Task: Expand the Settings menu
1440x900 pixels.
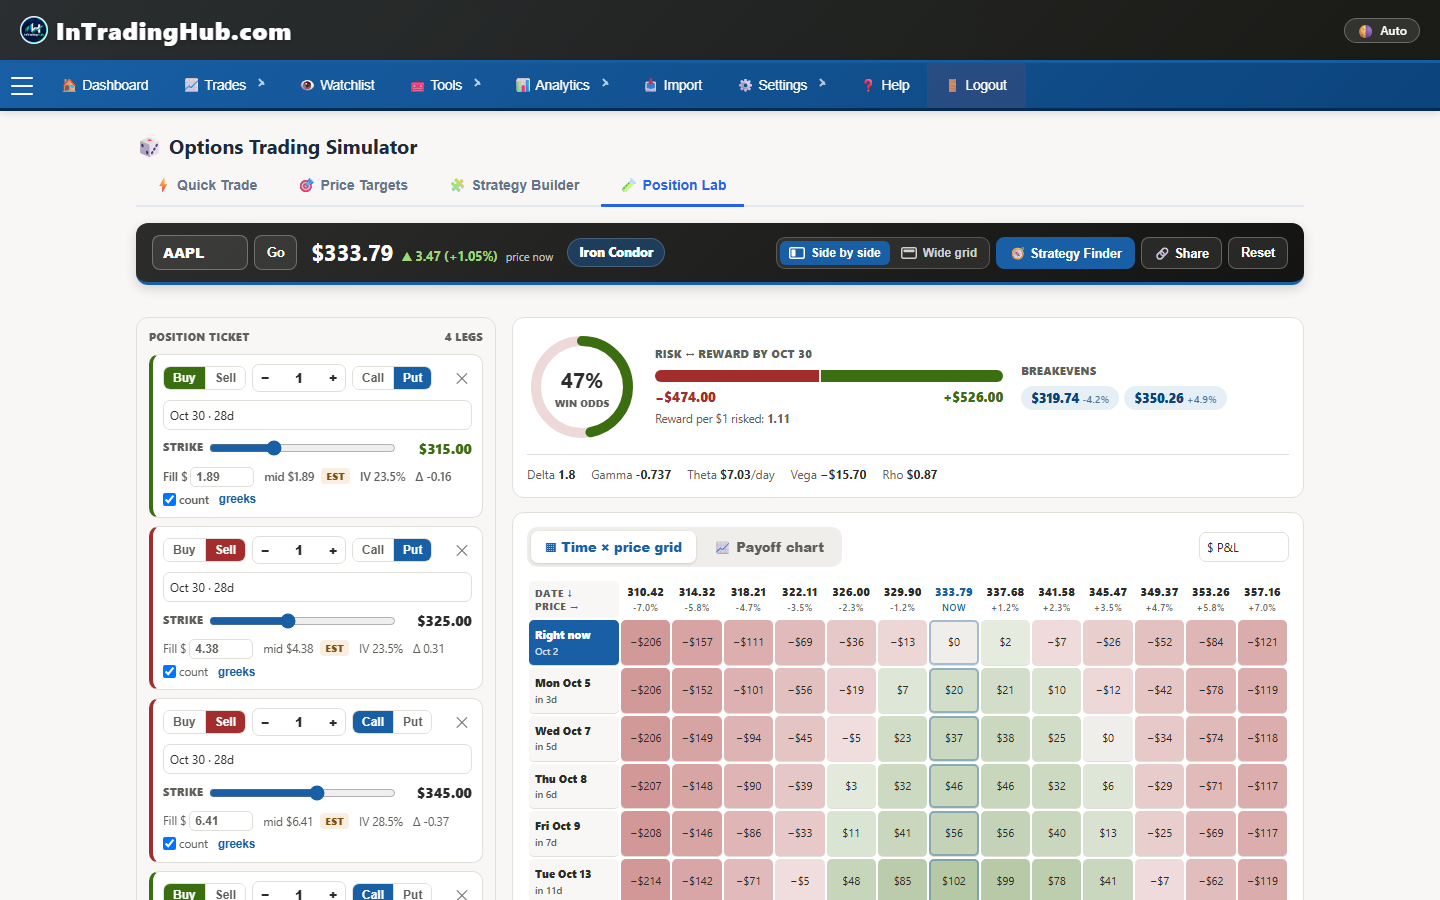Action: pos(782,85)
